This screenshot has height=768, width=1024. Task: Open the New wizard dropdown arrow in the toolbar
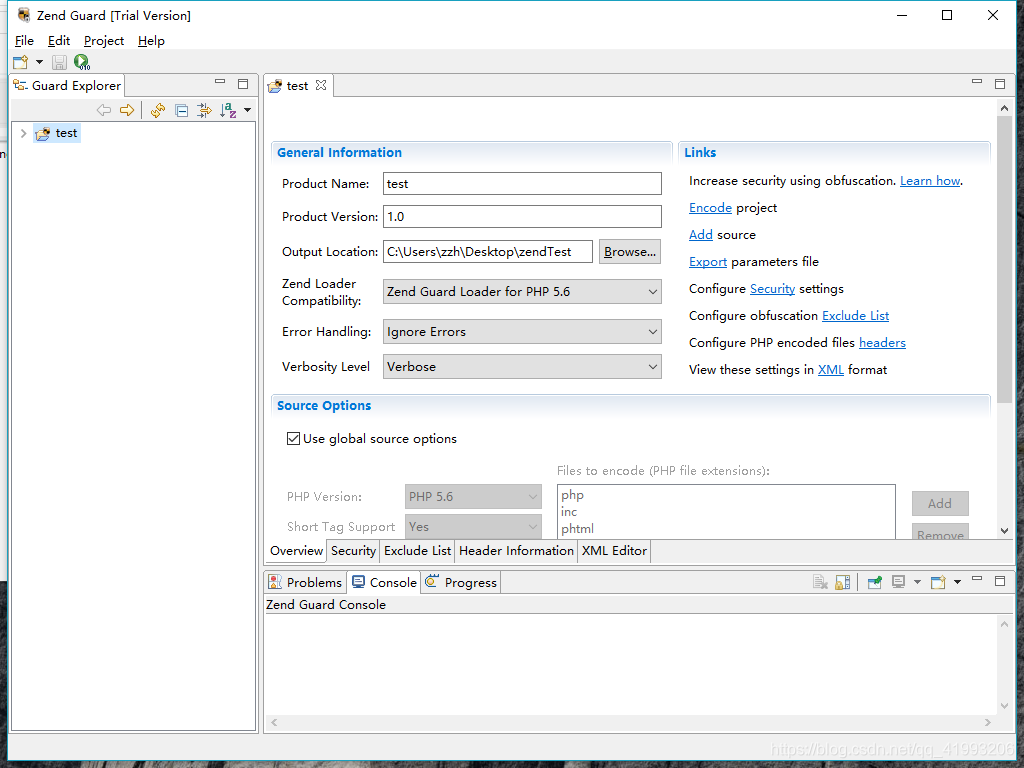pos(39,62)
